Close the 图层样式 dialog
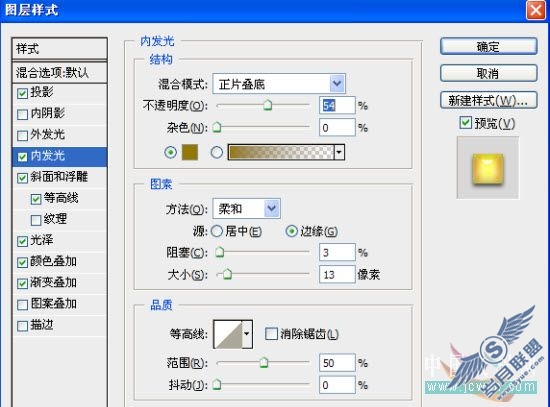 (536, 10)
